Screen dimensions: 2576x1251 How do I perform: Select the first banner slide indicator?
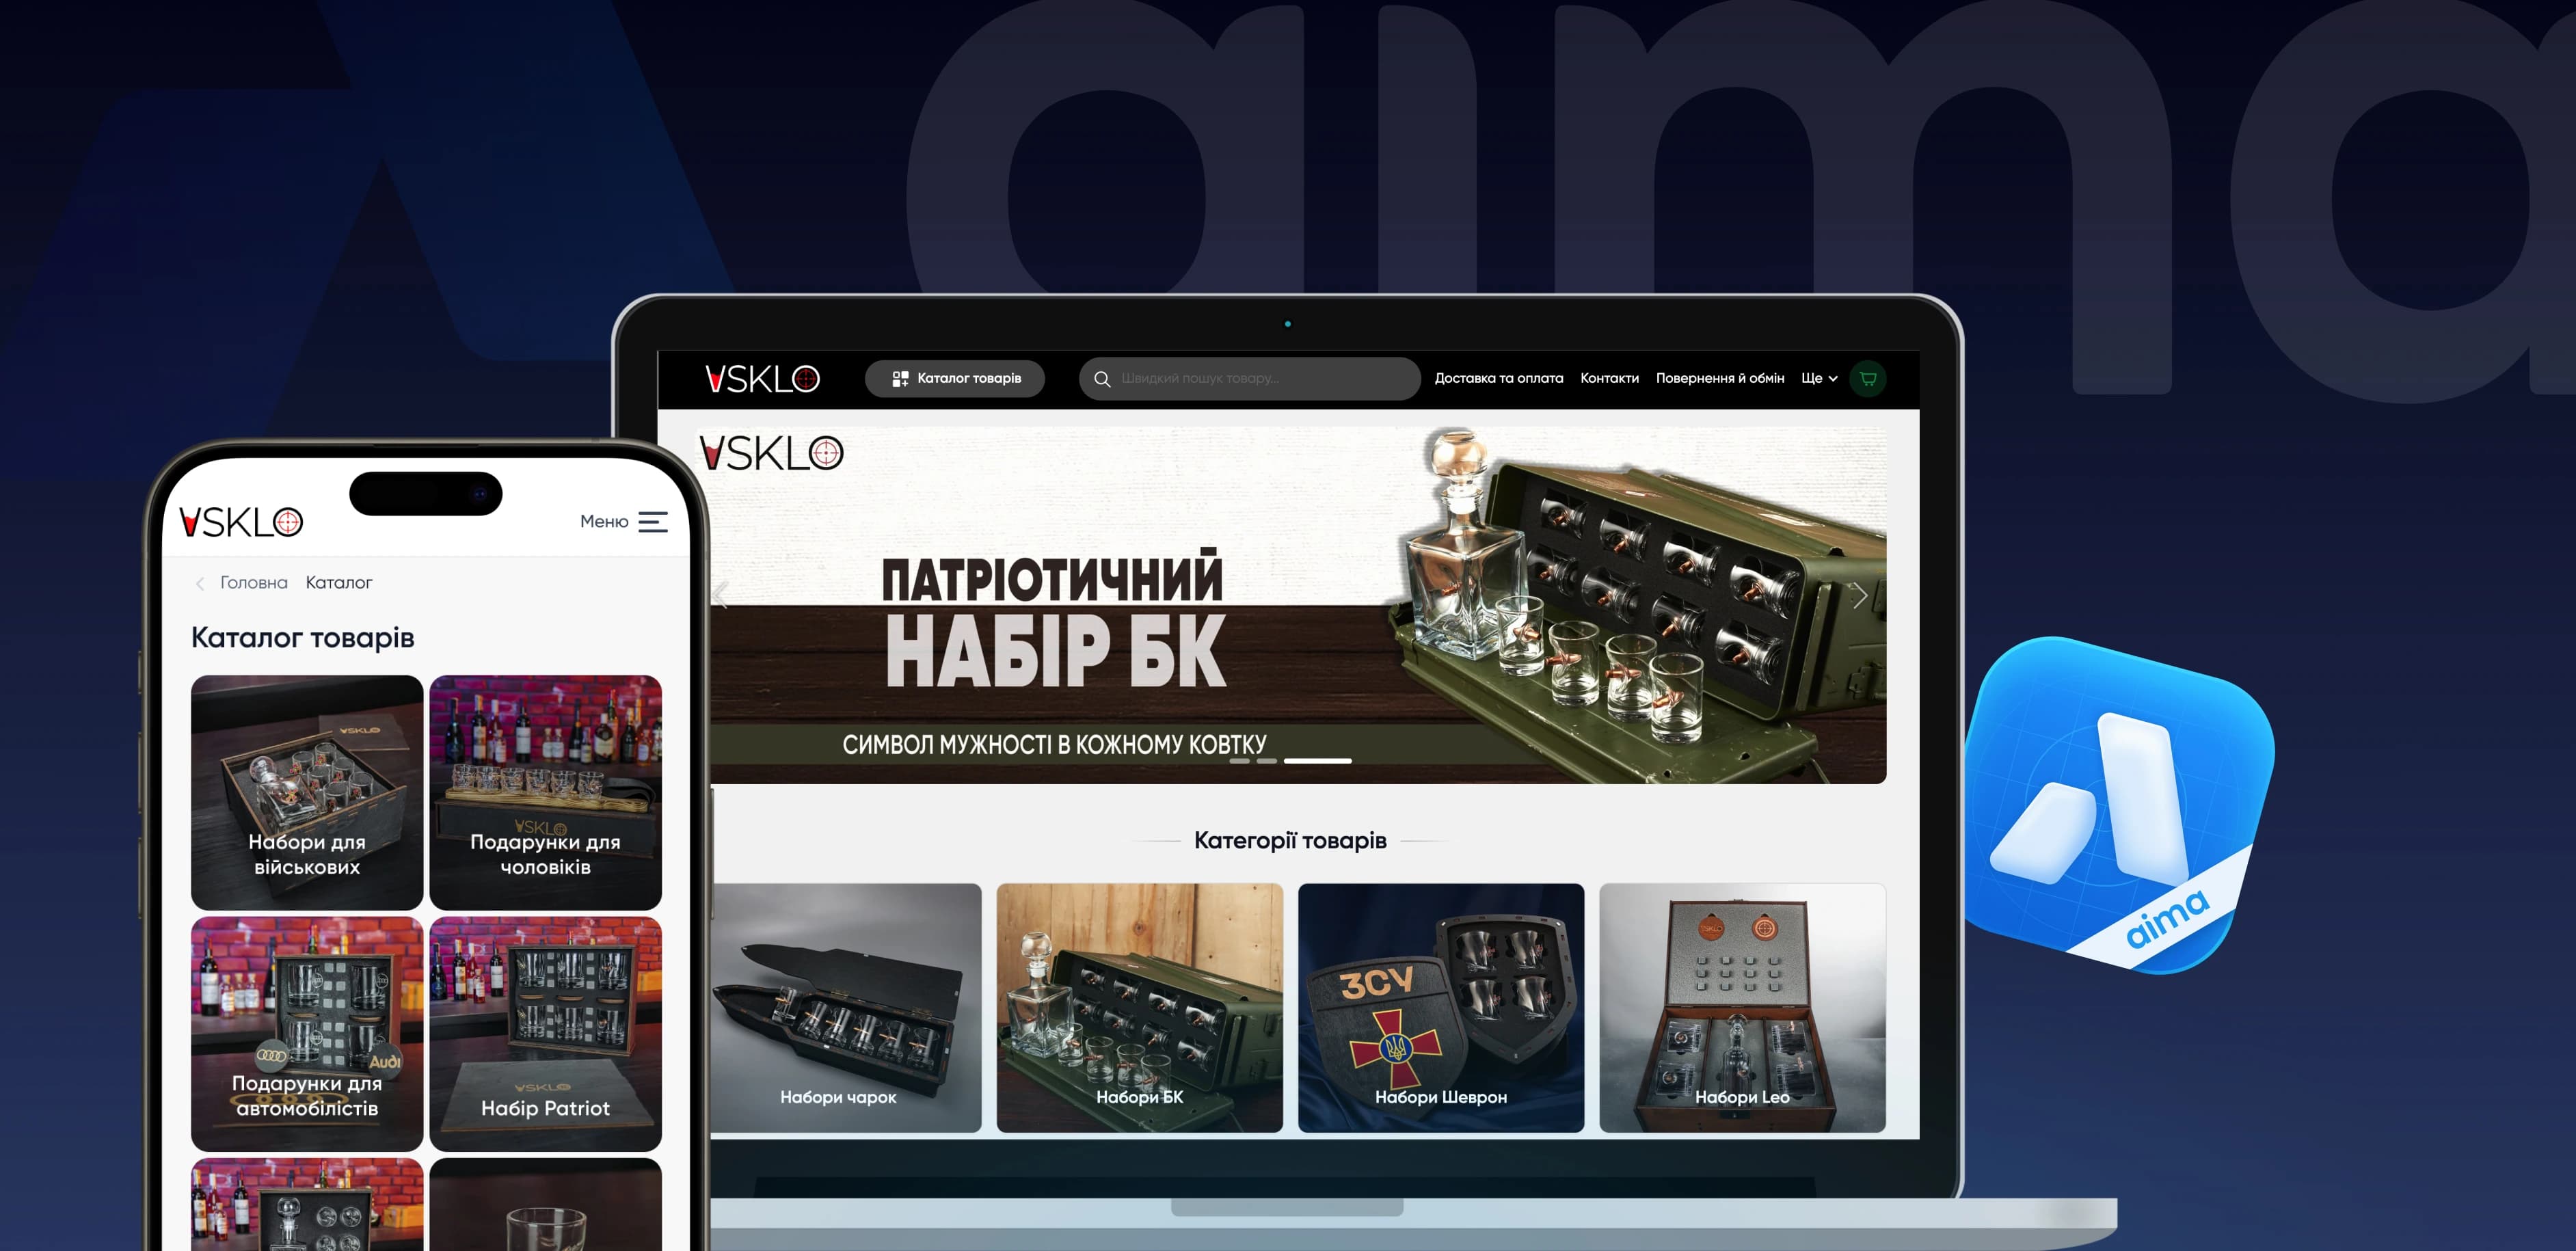(x=1239, y=761)
